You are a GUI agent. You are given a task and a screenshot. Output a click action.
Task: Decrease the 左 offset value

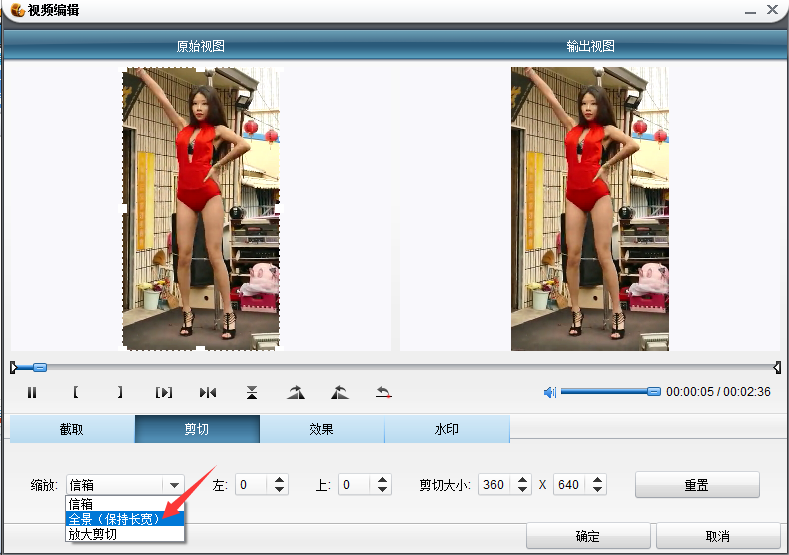pos(280,490)
